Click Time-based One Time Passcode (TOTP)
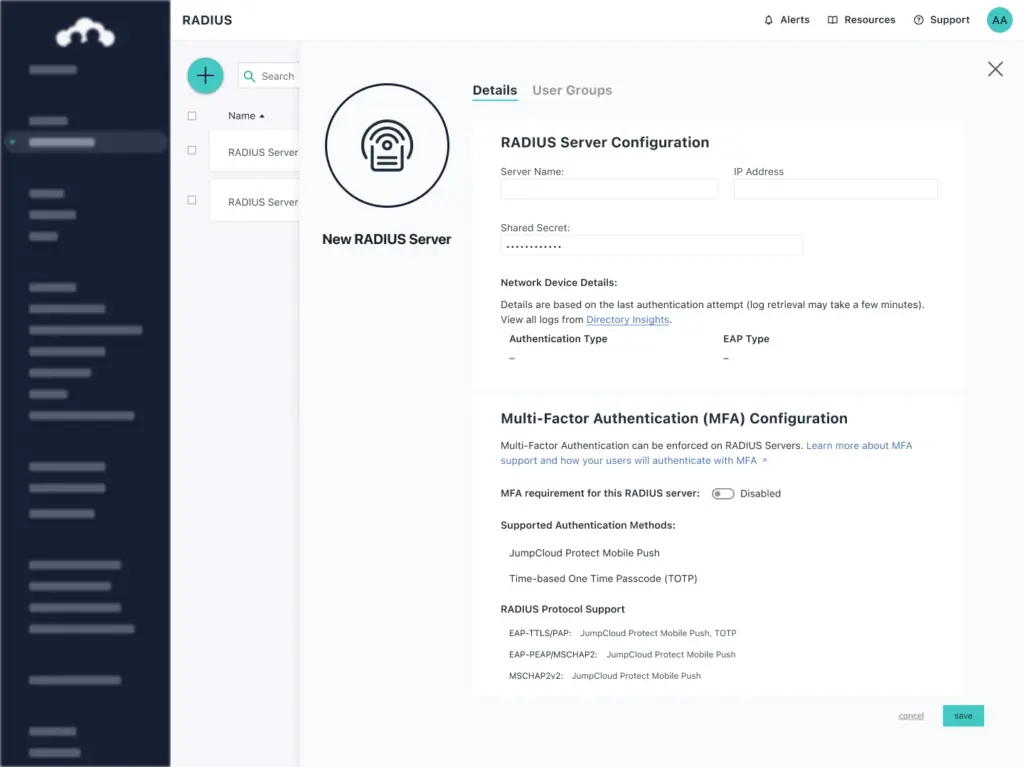The height and width of the screenshot is (767, 1024). point(603,579)
